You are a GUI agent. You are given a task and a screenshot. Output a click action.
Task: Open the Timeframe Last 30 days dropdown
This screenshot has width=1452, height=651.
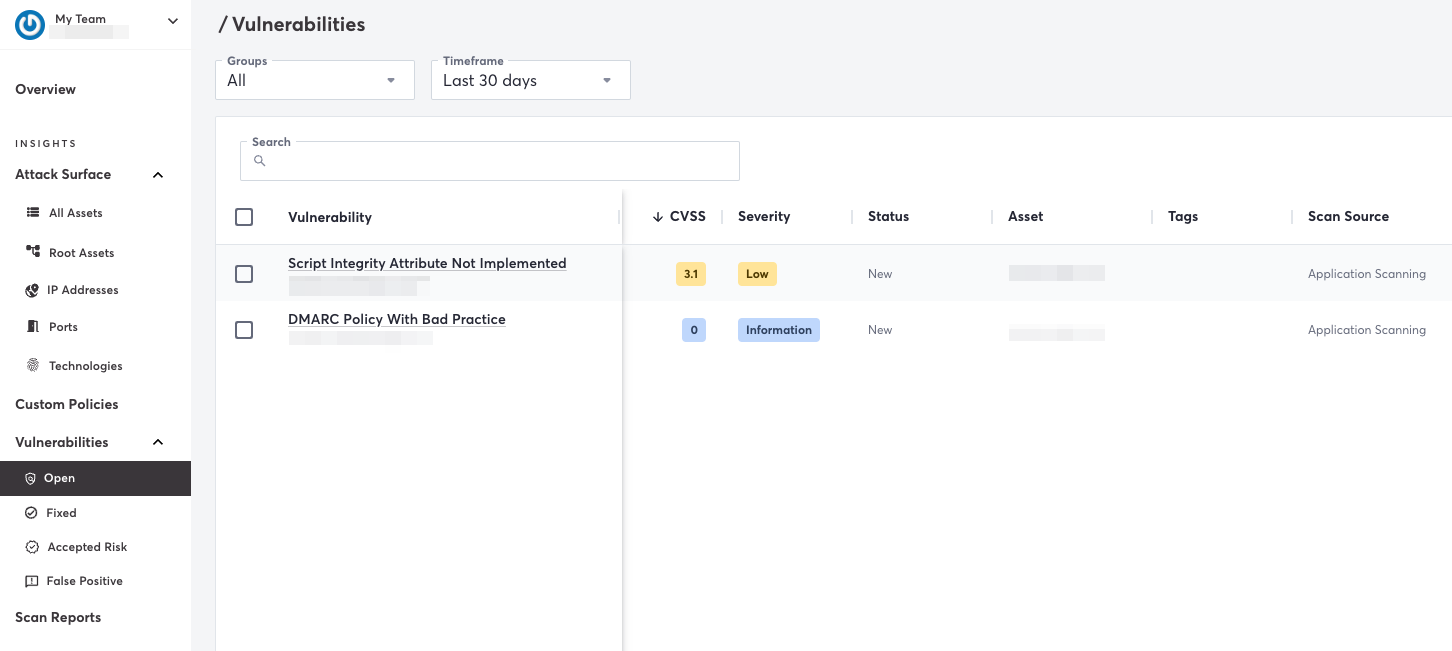531,80
